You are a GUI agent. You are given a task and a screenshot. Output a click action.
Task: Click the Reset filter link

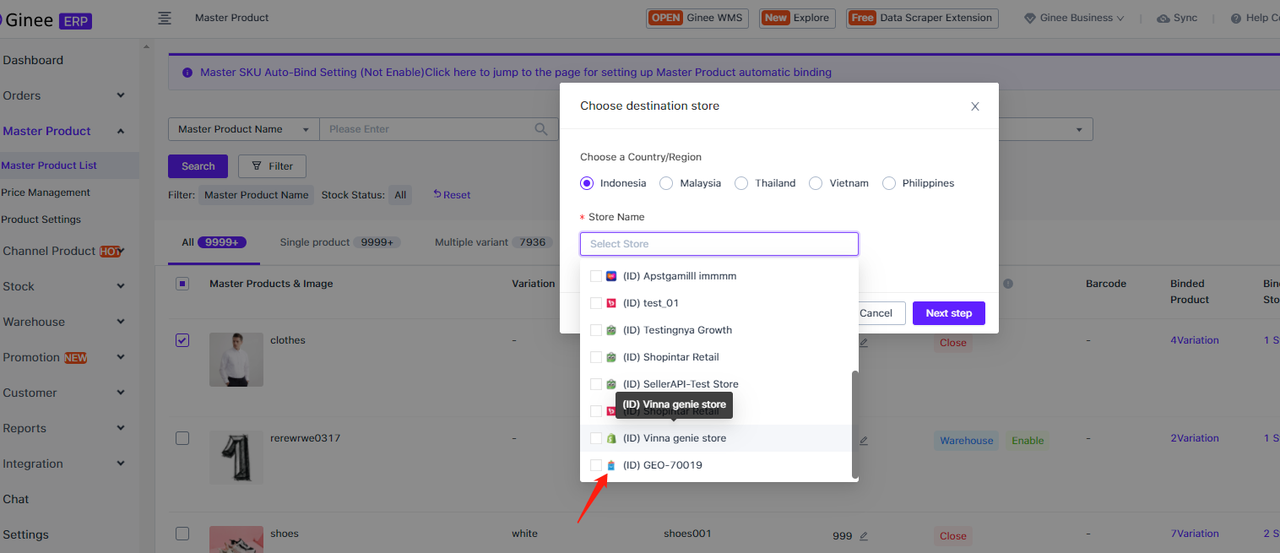coord(452,195)
